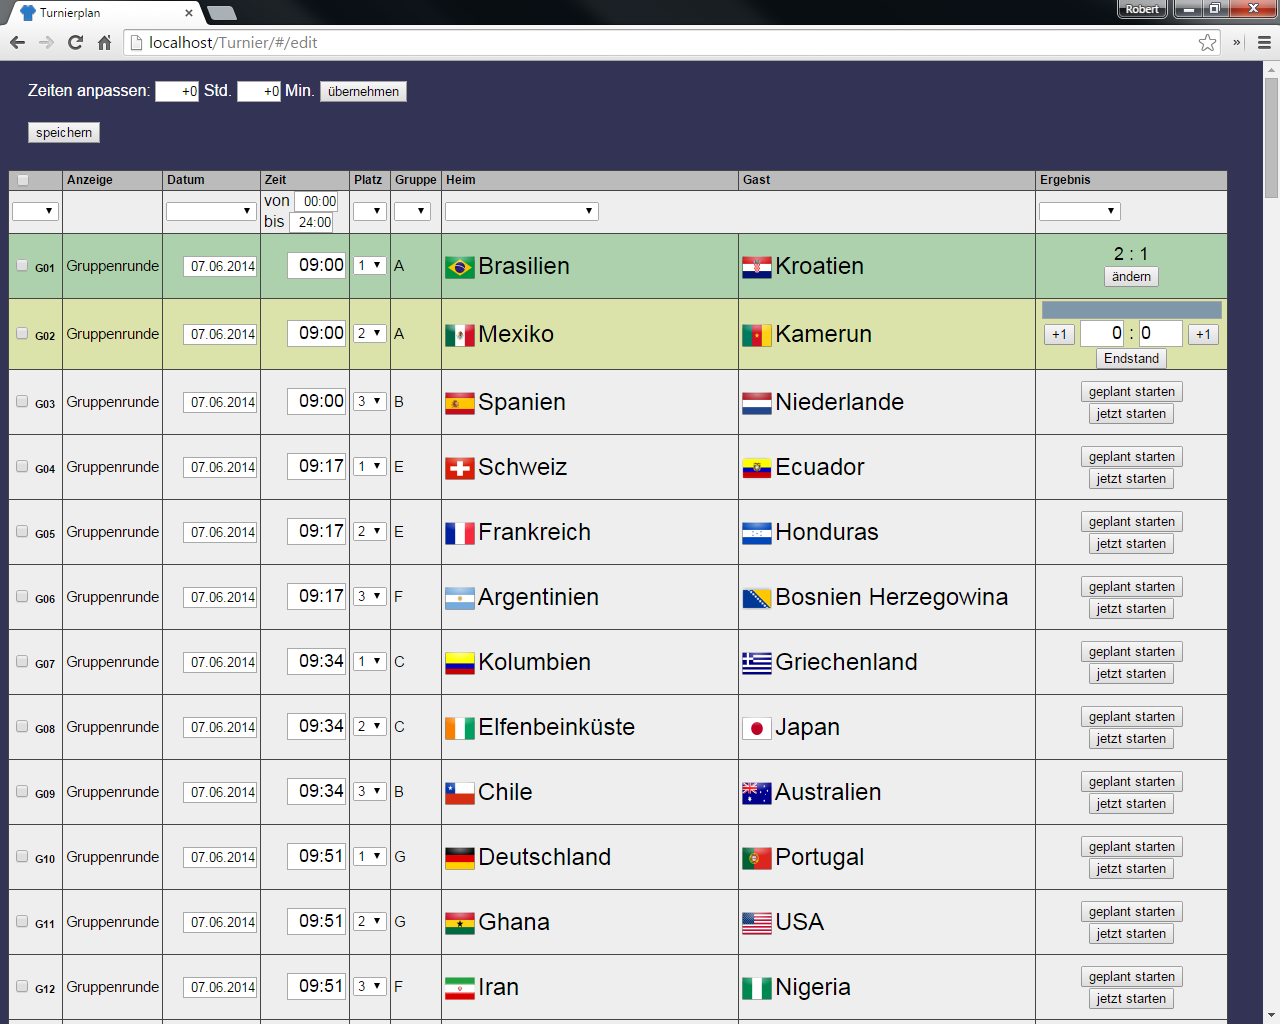Click the speichern button
Image resolution: width=1280 pixels, height=1024 pixels.
(64, 132)
